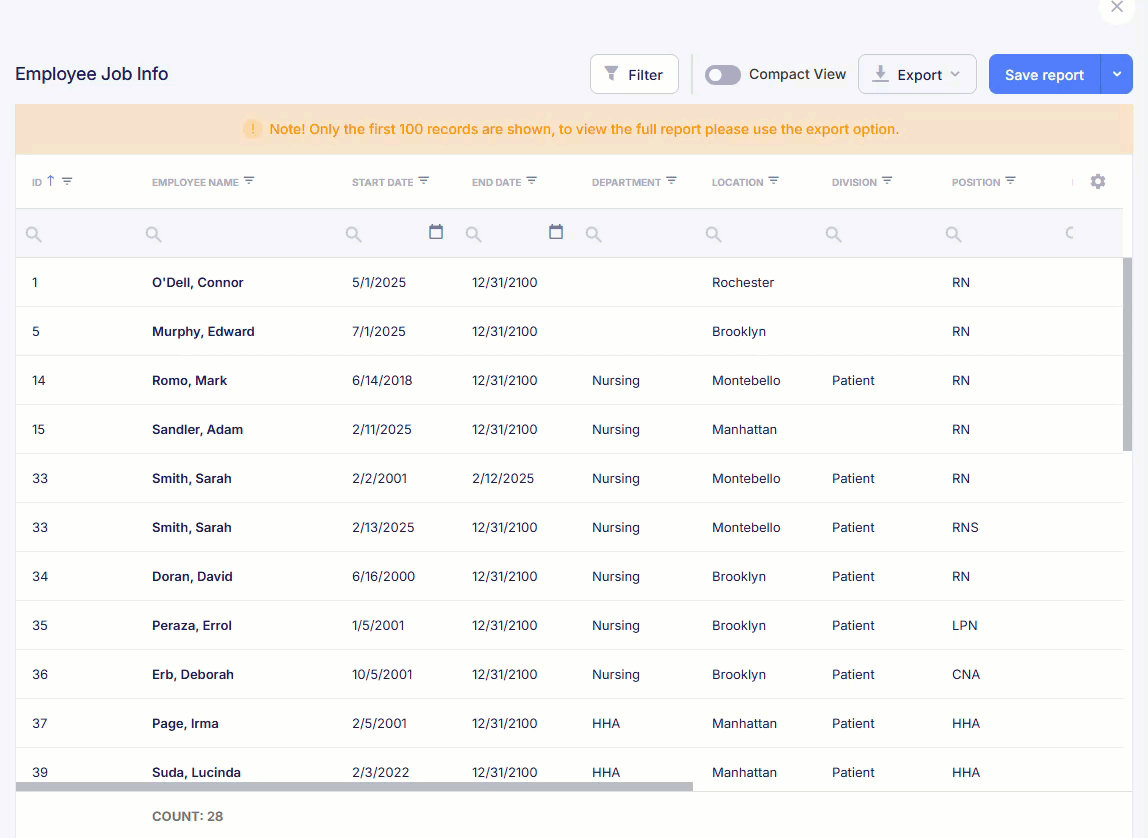Viewport: 1148px width, 838px height.
Task: Open the End Date calendar picker
Action: click(556, 232)
